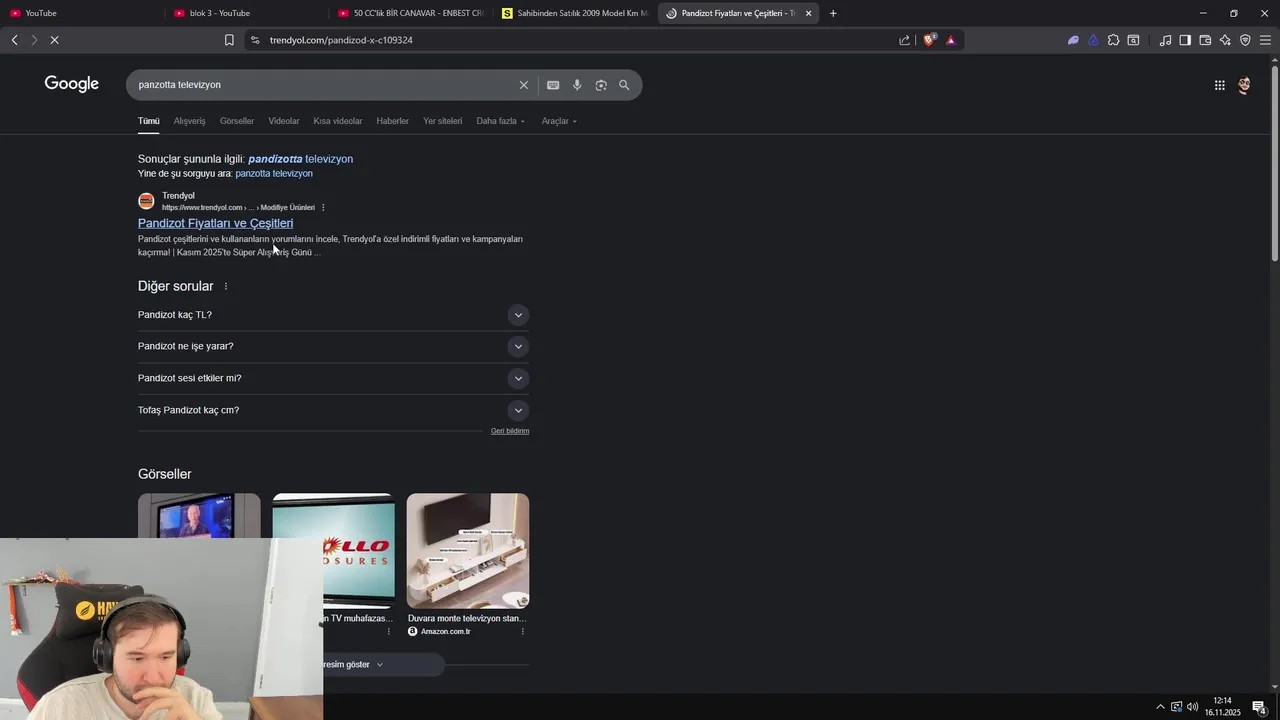Search instead for "panzotta televizyon"
Viewport: 1280px width, 720px height.
[274, 174]
